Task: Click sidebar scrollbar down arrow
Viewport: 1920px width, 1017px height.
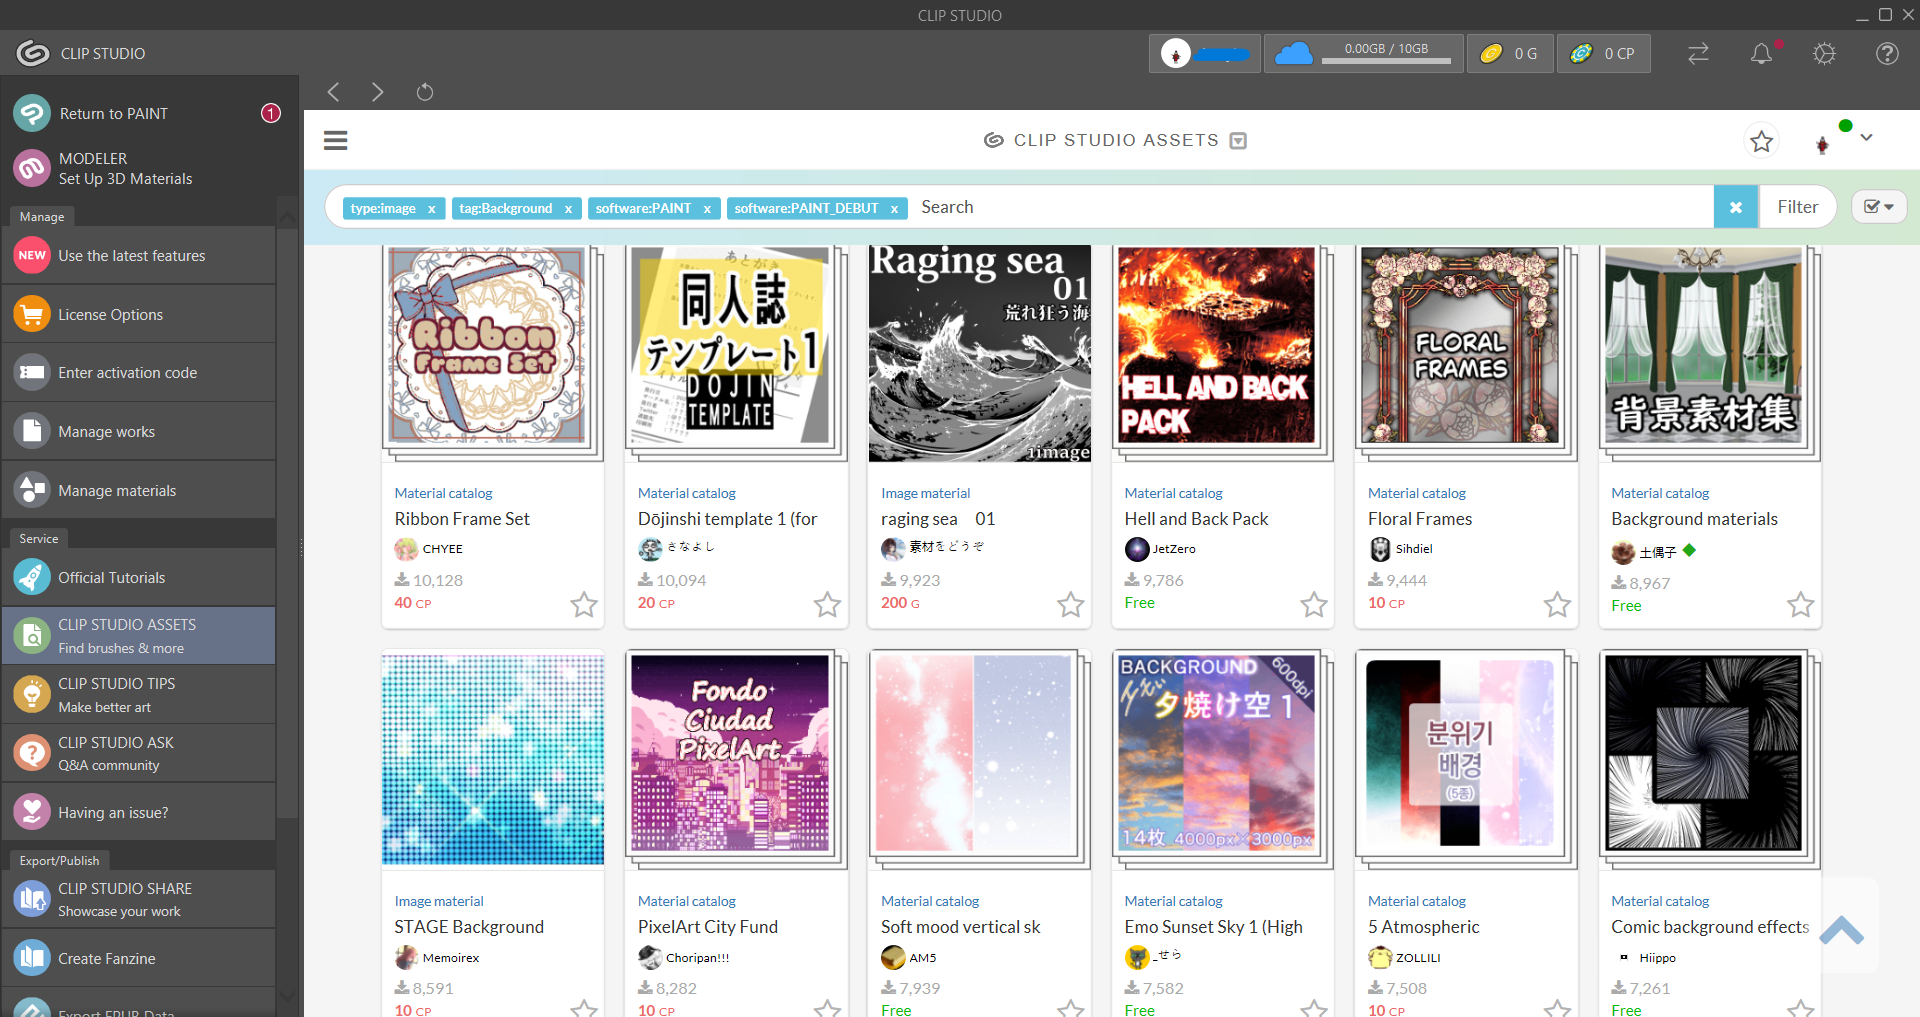Action: (x=287, y=996)
